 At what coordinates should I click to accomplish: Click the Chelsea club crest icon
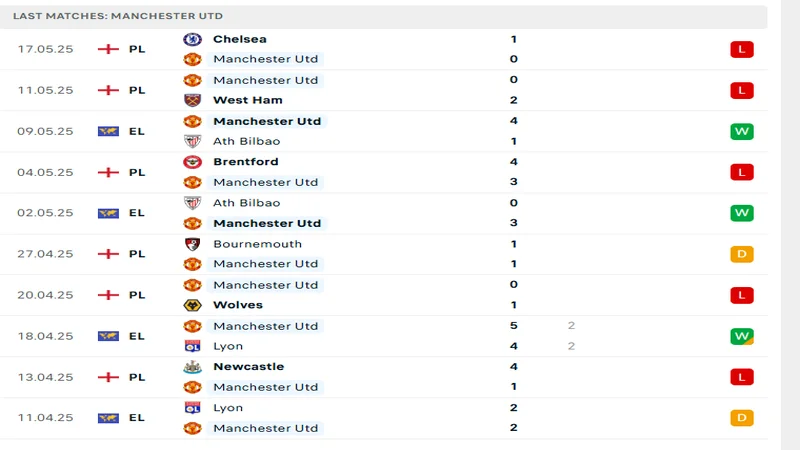point(192,39)
